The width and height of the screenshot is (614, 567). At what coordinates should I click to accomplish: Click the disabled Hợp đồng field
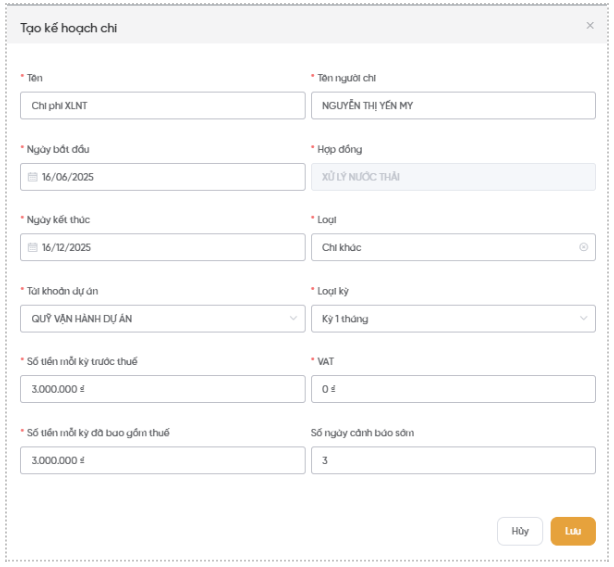click(453, 177)
